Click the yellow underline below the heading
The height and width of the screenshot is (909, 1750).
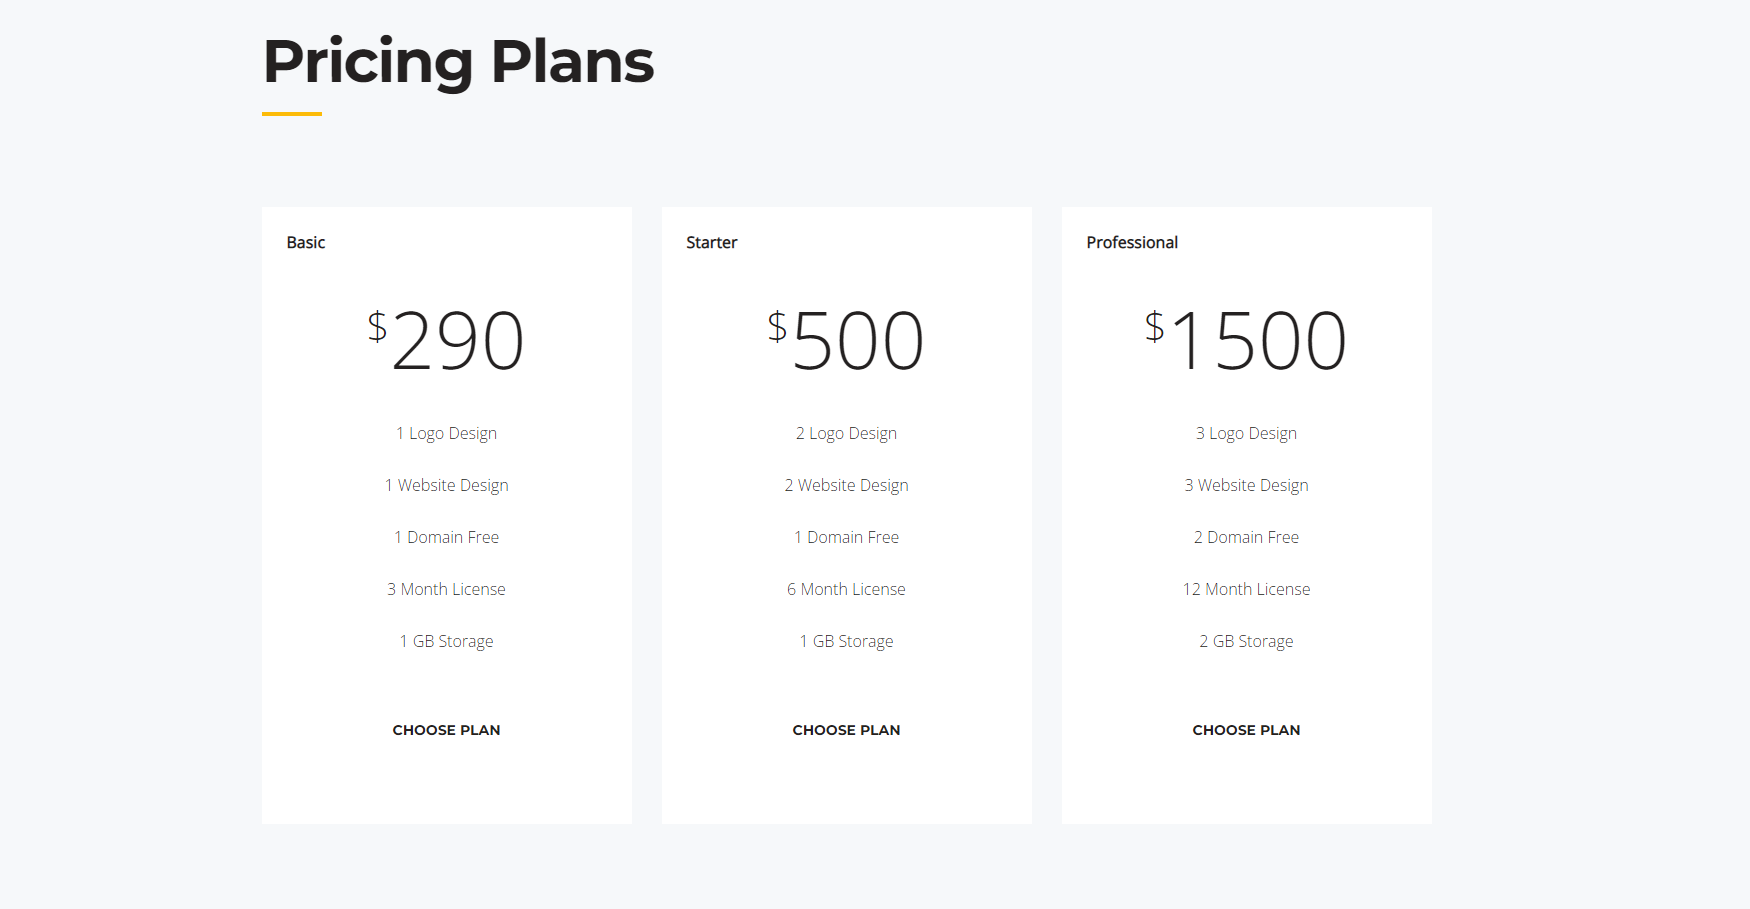point(292,114)
